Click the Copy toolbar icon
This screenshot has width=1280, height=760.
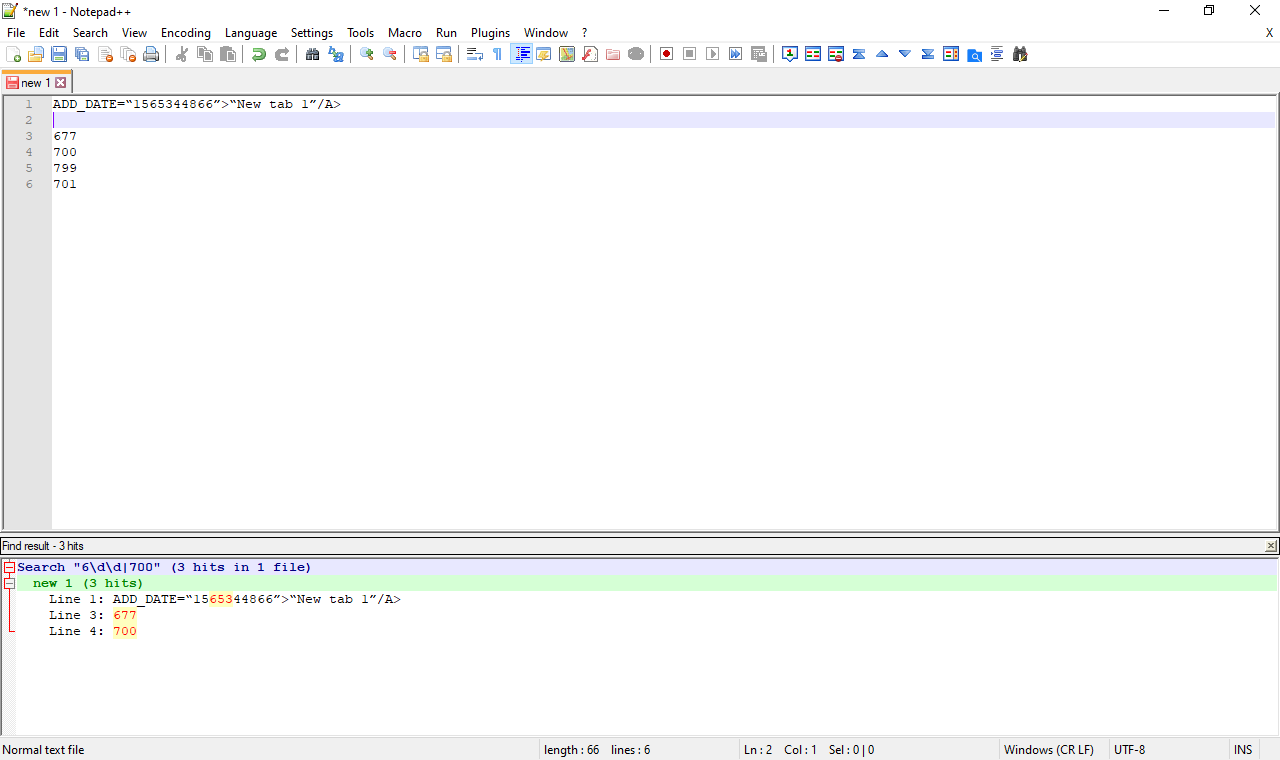(x=205, y=54)
